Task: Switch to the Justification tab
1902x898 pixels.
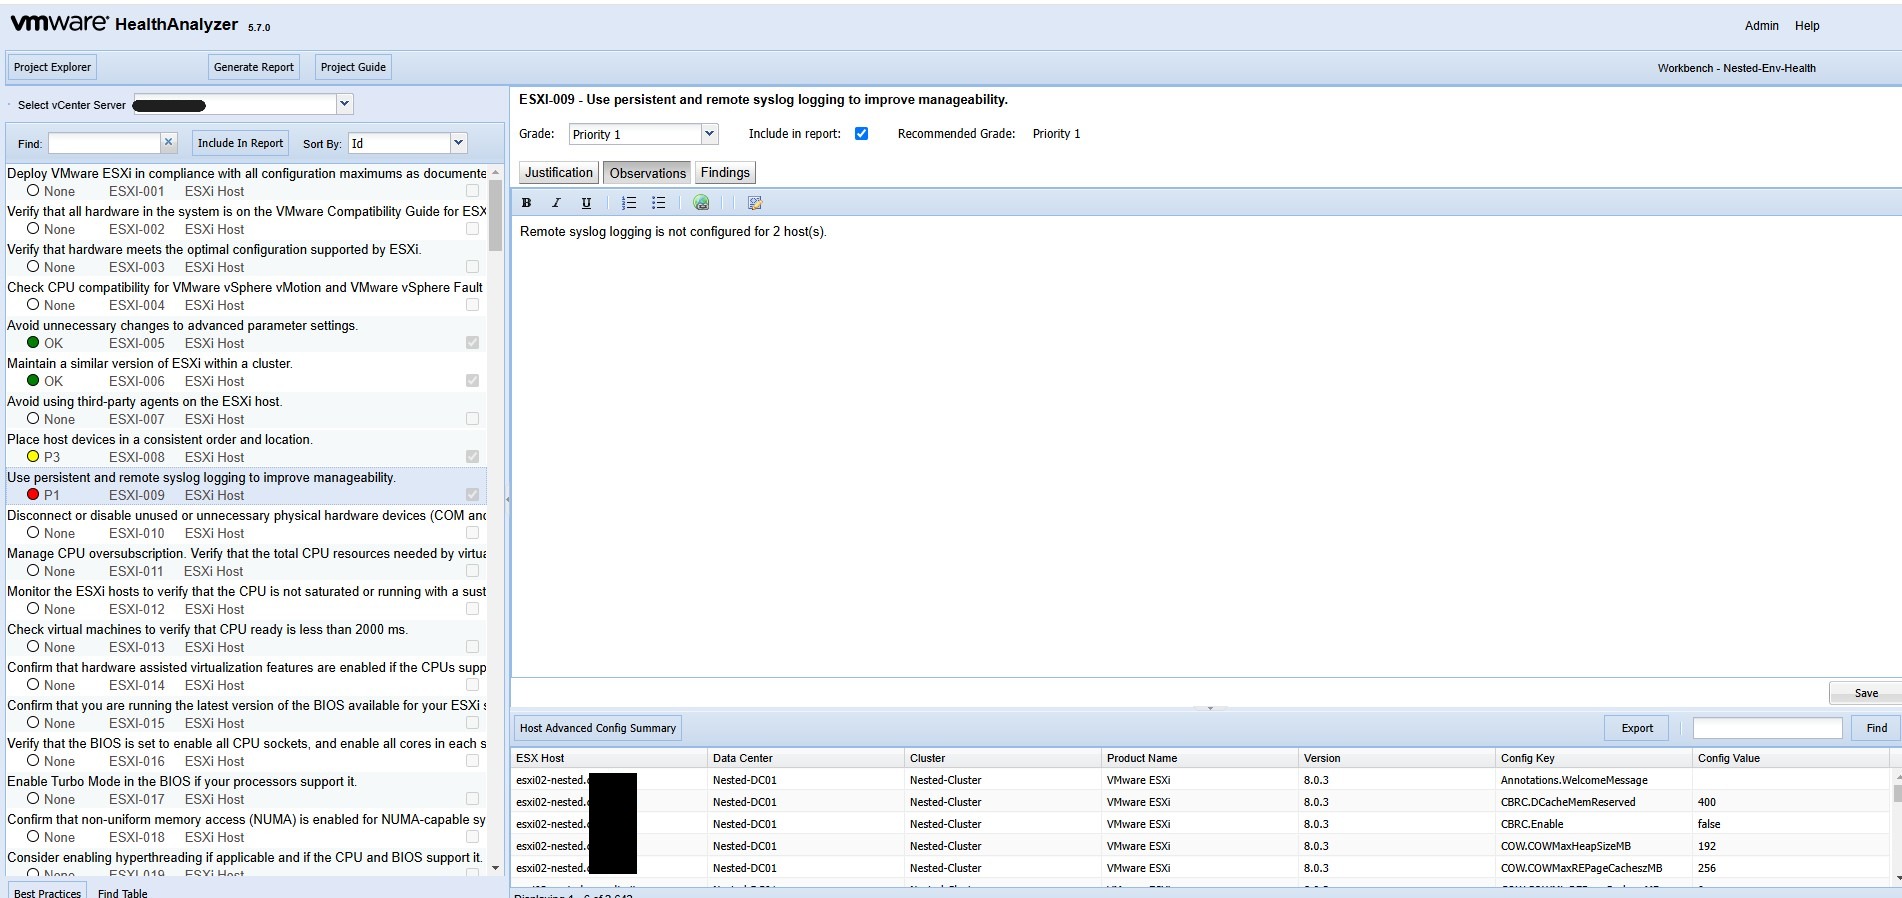Action: [x=559, y=173]
